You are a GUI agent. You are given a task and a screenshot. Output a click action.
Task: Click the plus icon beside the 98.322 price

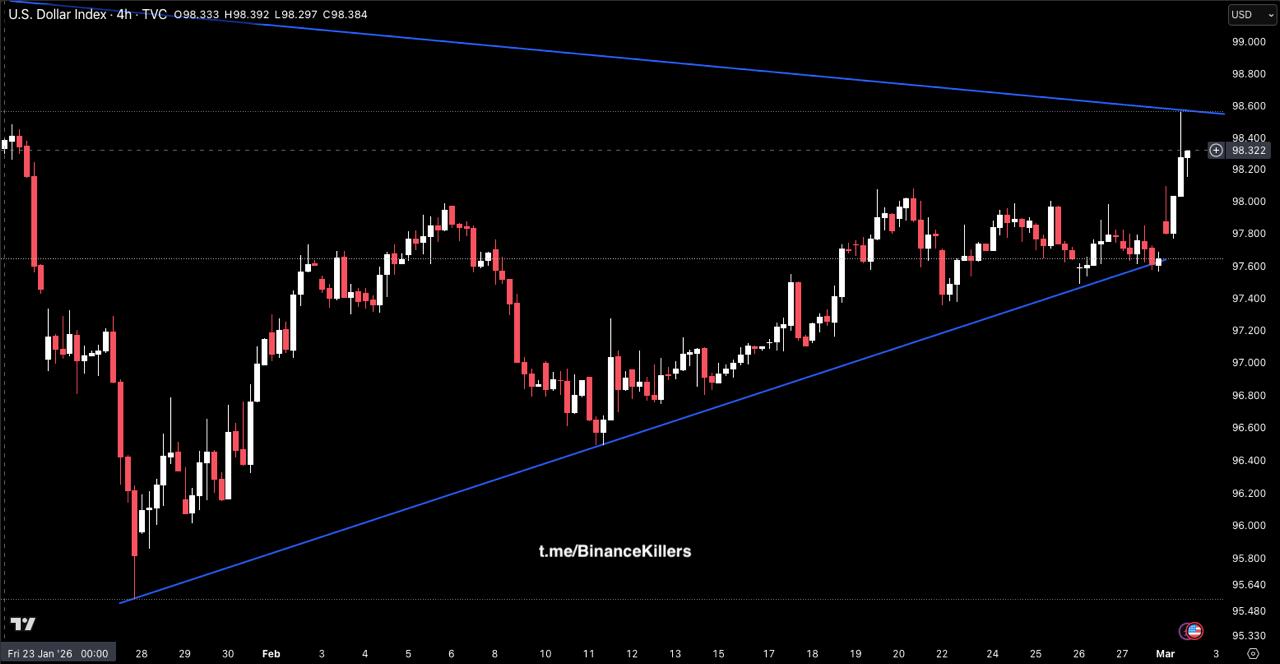point(1216,150)
